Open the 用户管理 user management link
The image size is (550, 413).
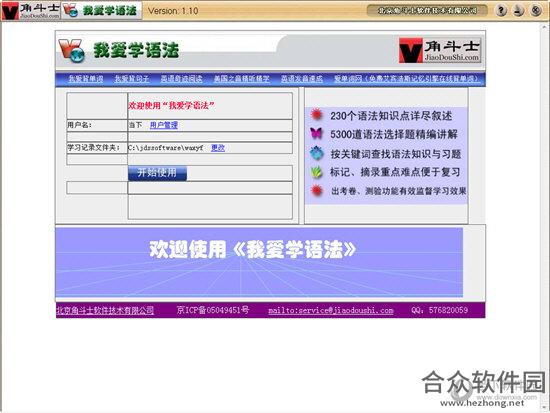click(x=164, y=125)
